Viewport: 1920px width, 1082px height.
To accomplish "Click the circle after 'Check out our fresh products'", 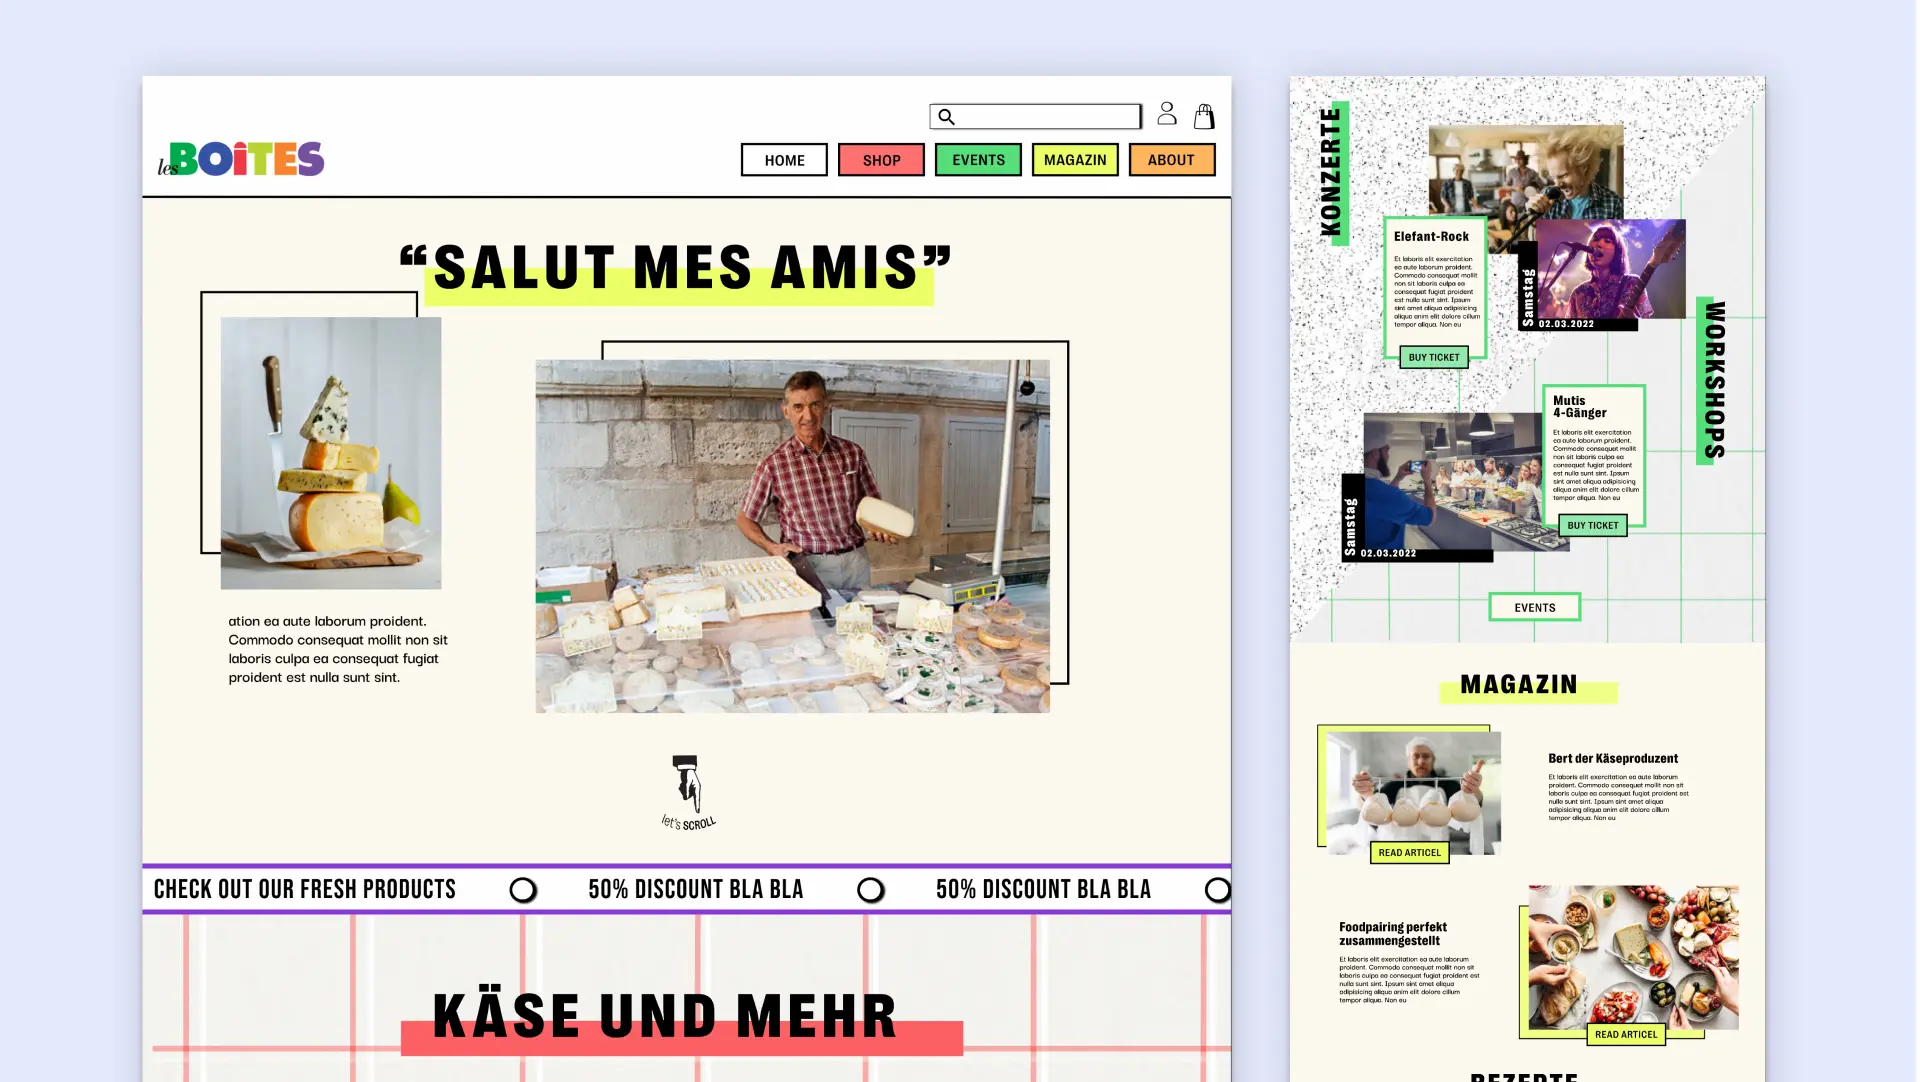I will 522,890.
